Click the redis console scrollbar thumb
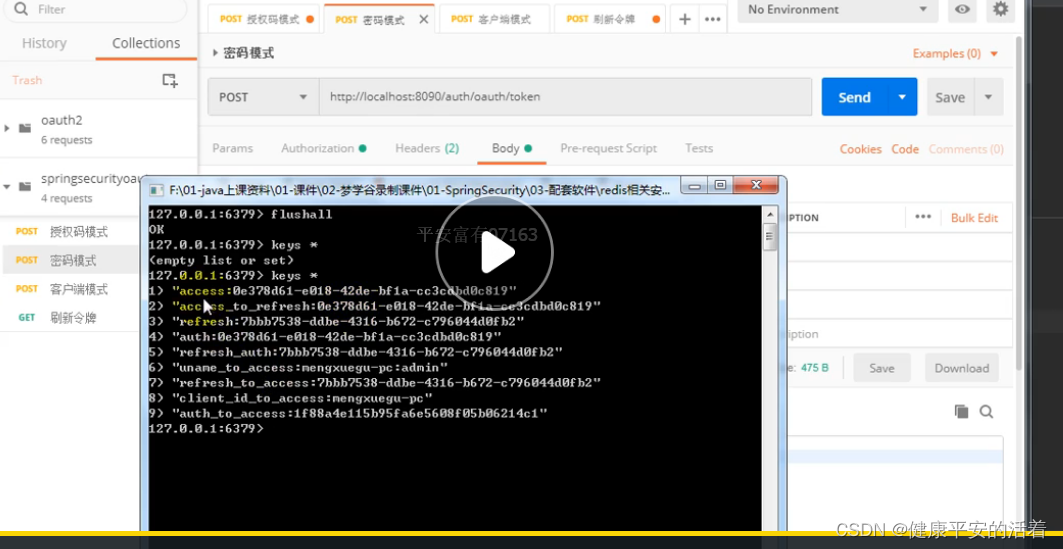This screenshot has height=549, width=1063. [769, 237]
